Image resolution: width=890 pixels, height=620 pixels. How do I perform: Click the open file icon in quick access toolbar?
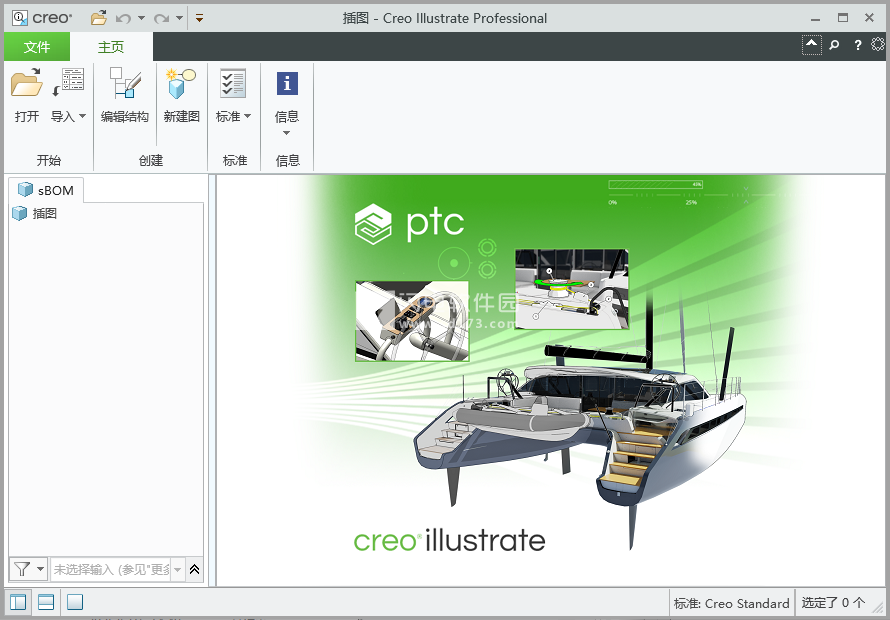point(99,18)
